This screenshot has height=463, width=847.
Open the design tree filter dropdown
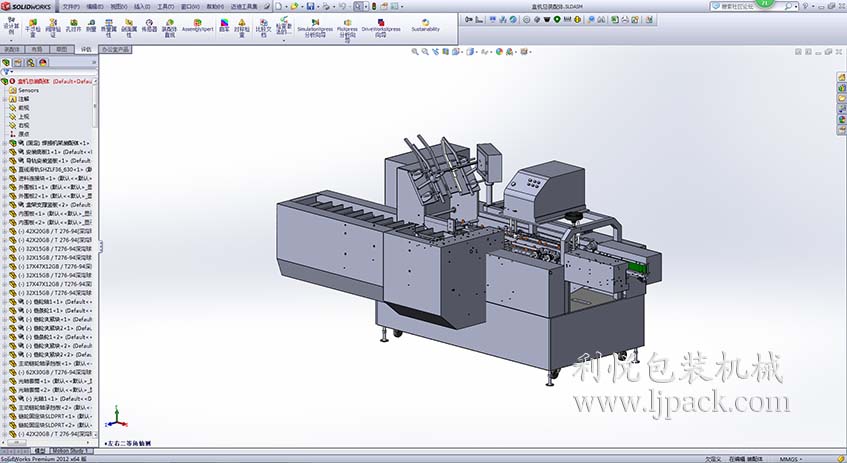tap(6, 72)
